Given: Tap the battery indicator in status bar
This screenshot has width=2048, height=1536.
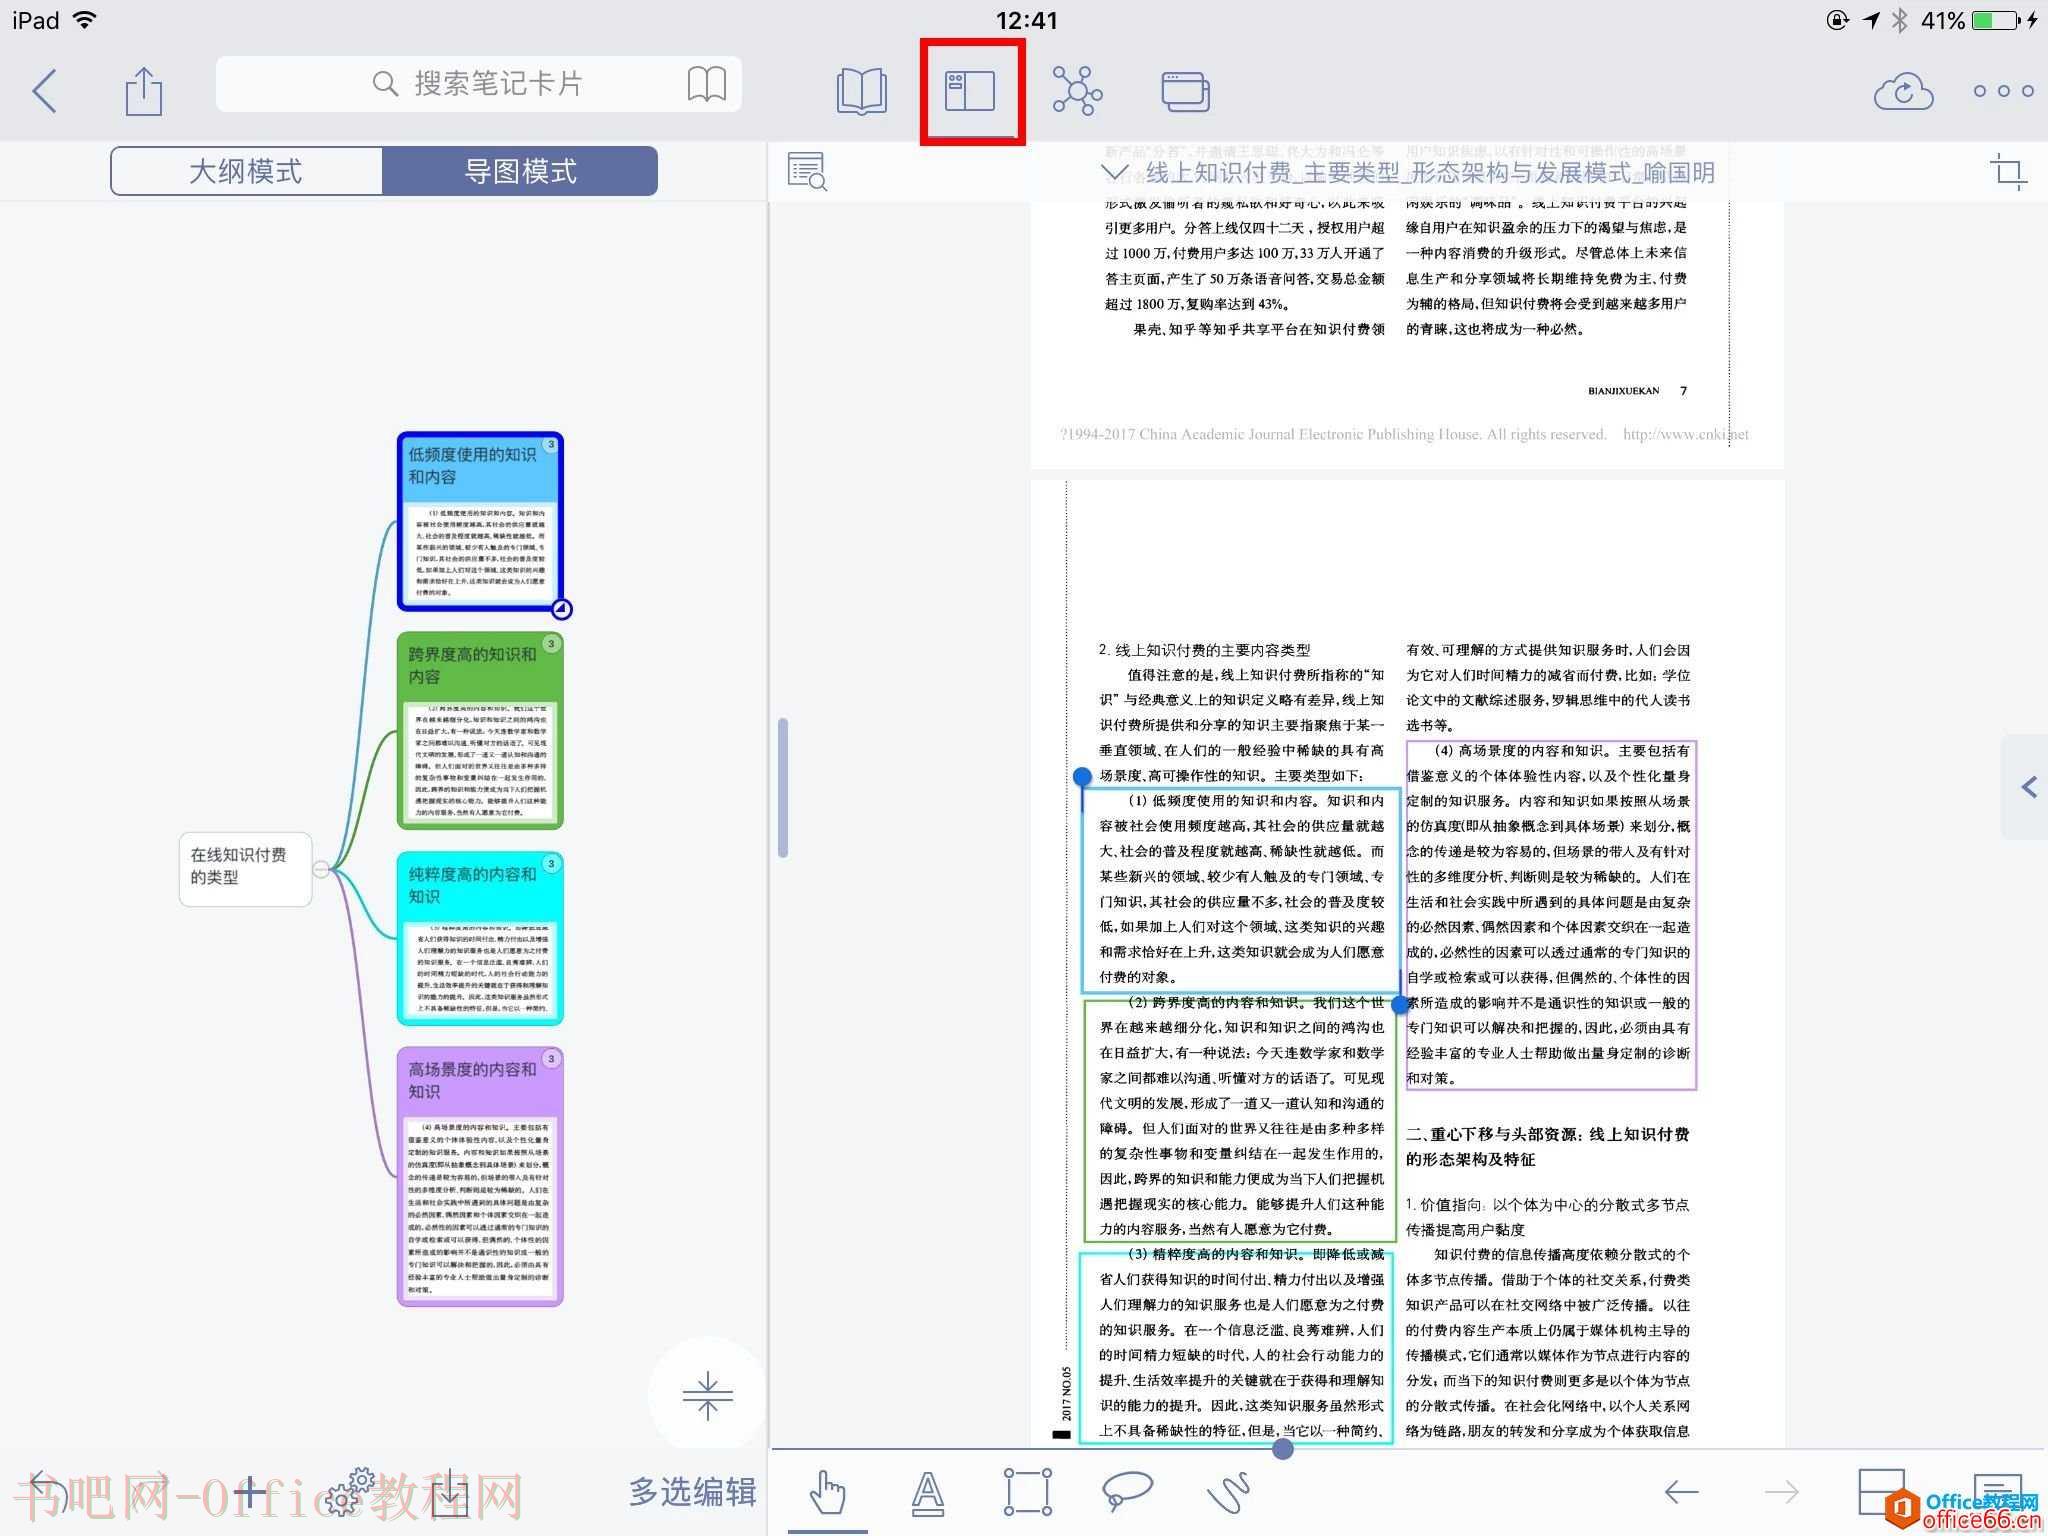Looking at the screenshot, I should [1998, 20].
